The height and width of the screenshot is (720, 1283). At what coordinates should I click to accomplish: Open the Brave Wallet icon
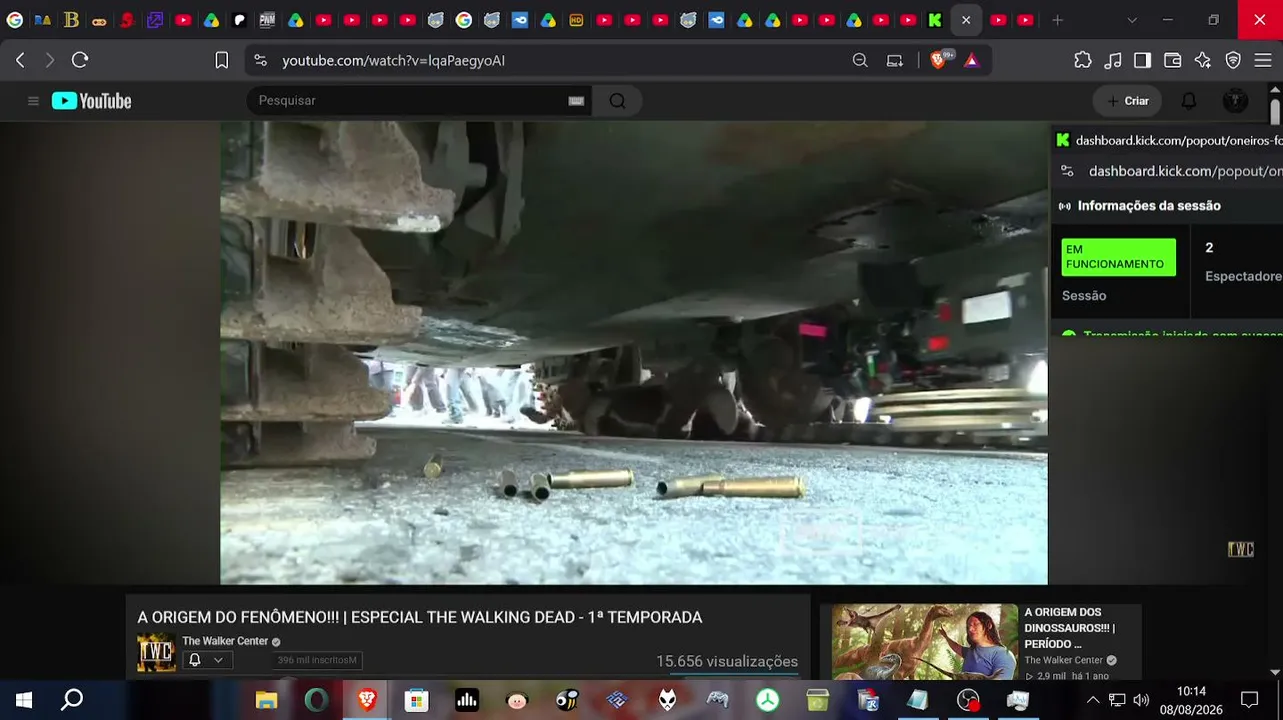(x=1173, y=60)
